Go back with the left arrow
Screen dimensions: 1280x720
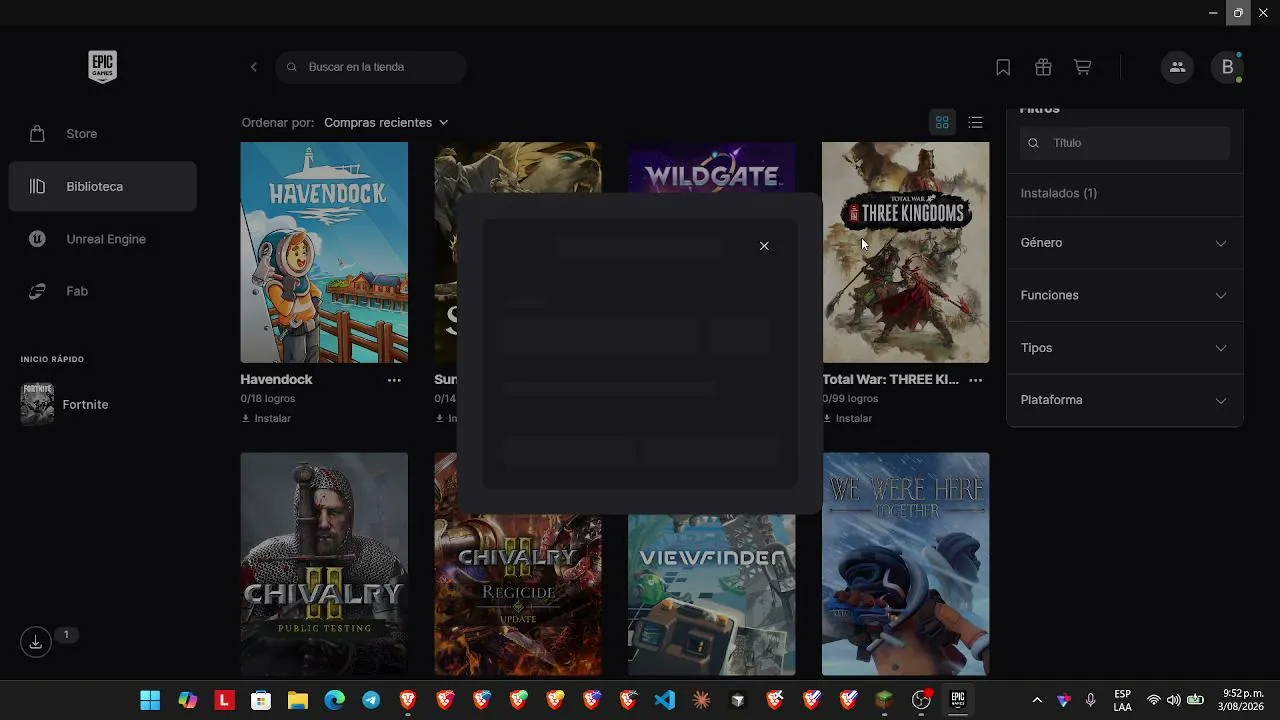[254, 67]
